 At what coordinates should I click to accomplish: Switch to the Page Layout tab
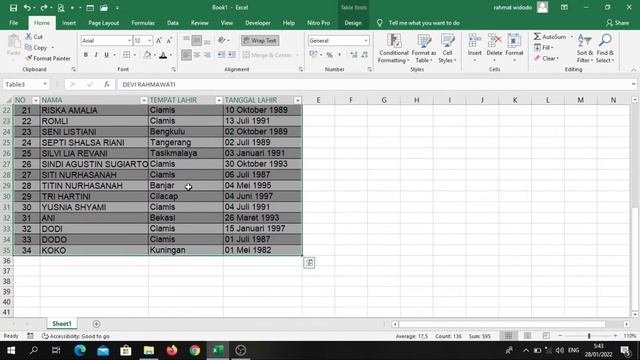(x=104, y=23)
